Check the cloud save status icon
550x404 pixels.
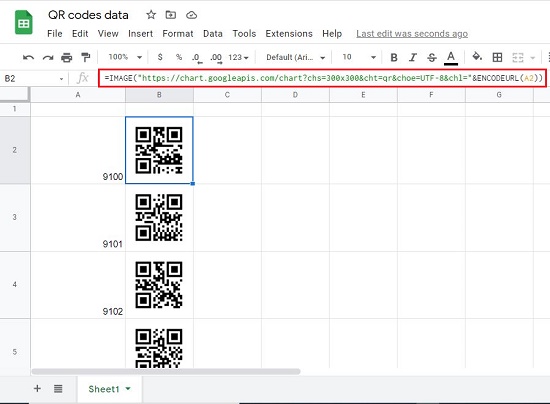pos(191,15)
